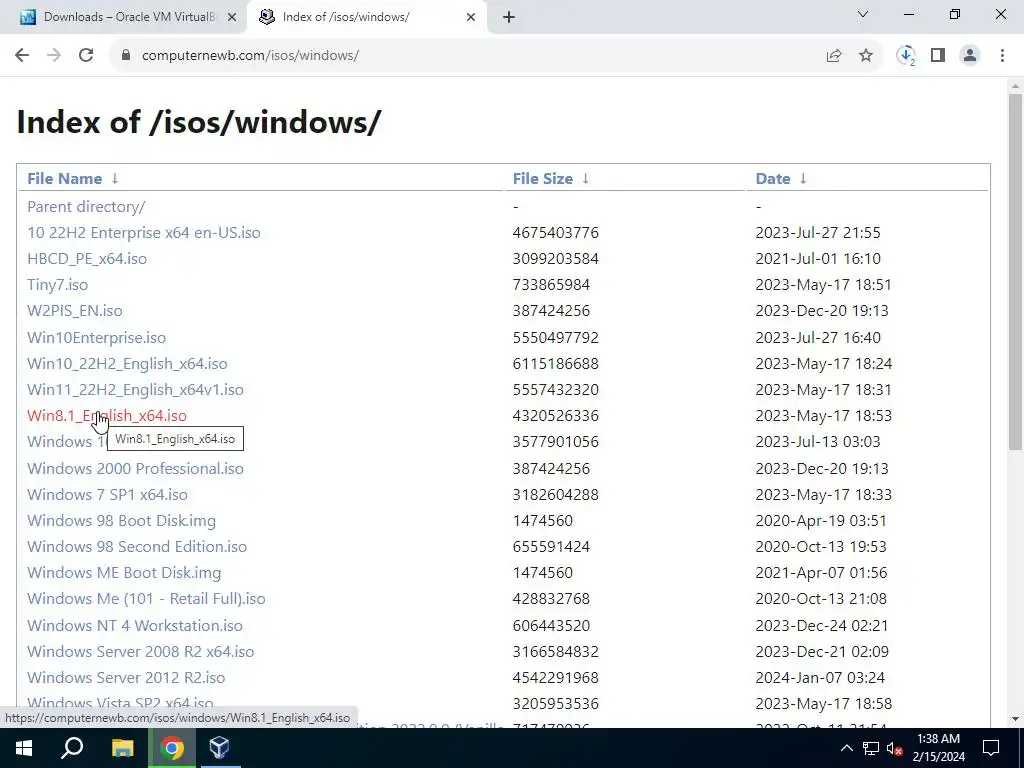Click the File Size descending arrow
This screenshot has width=1024, height=768.
586,178
